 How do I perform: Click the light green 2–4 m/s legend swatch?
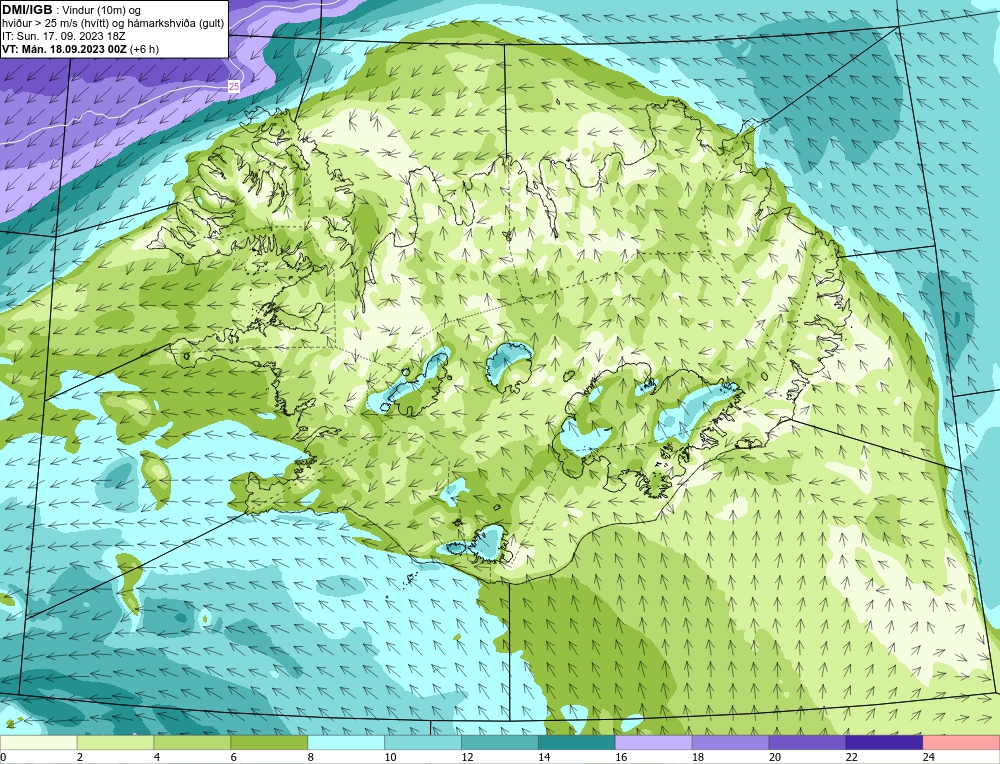coord(115,743)
